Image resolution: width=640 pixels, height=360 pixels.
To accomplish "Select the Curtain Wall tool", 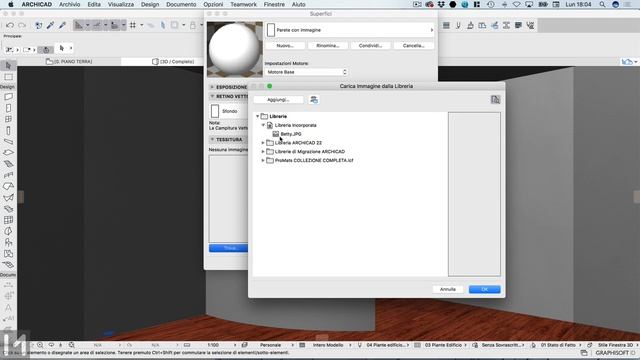I will [x=8, y=220].
